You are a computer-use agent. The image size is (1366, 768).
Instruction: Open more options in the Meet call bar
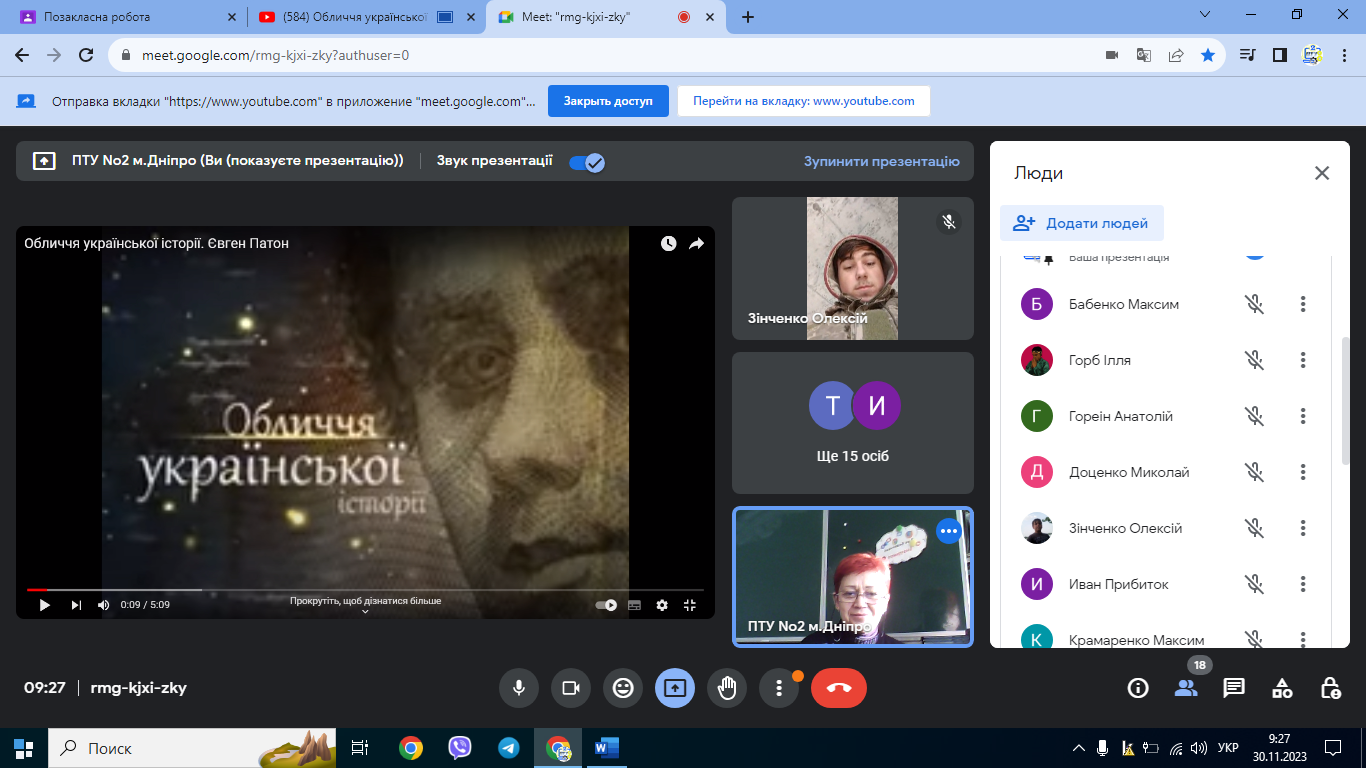coord(779,688)
